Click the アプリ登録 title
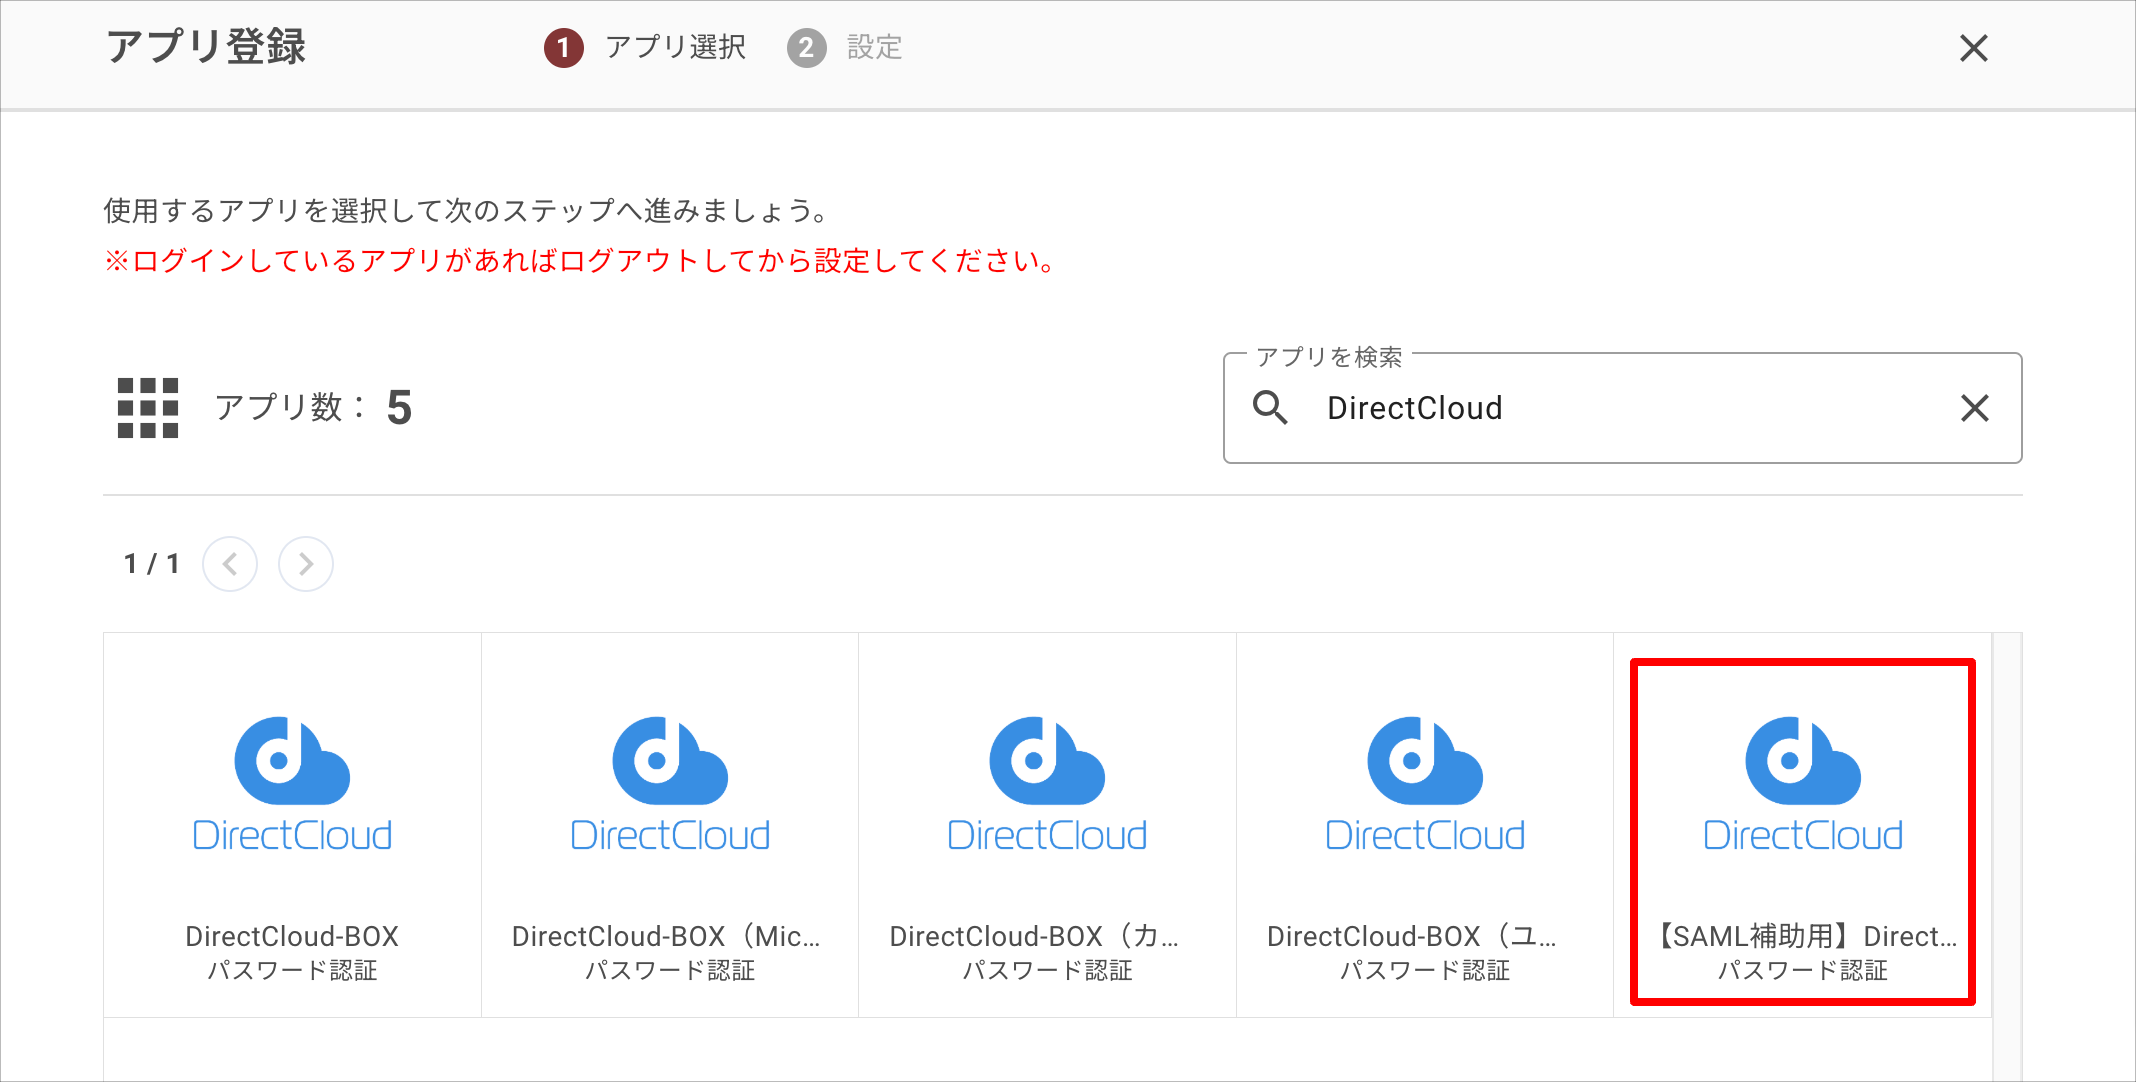The image size is (2136, 1082). [206, 47]
